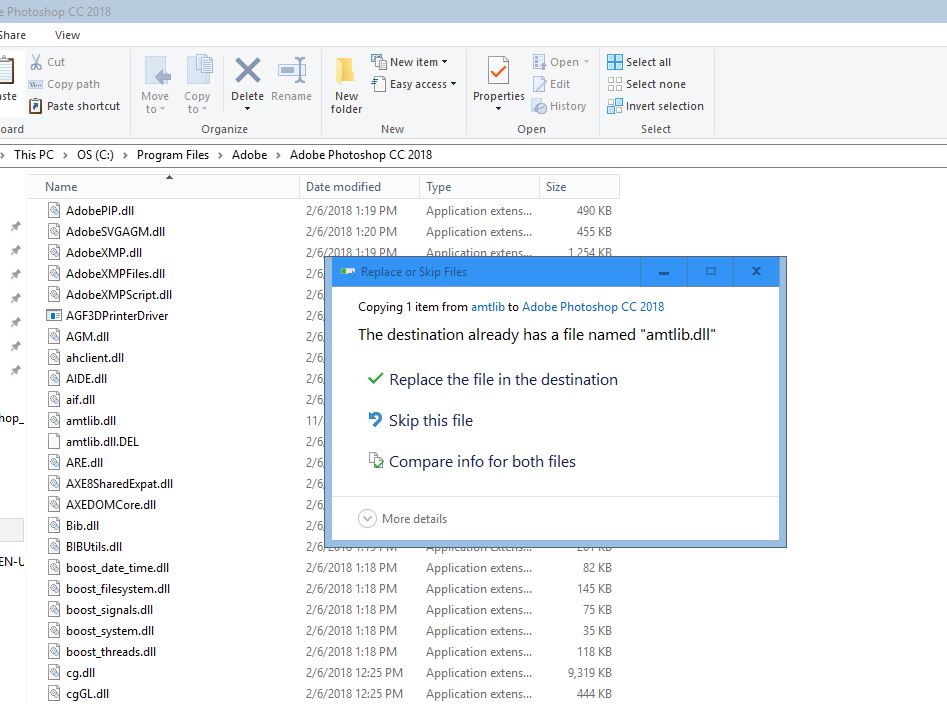Open the New item dropdown arrow
Viewport: 947px width, 711px height.
[x=445, y=62]
